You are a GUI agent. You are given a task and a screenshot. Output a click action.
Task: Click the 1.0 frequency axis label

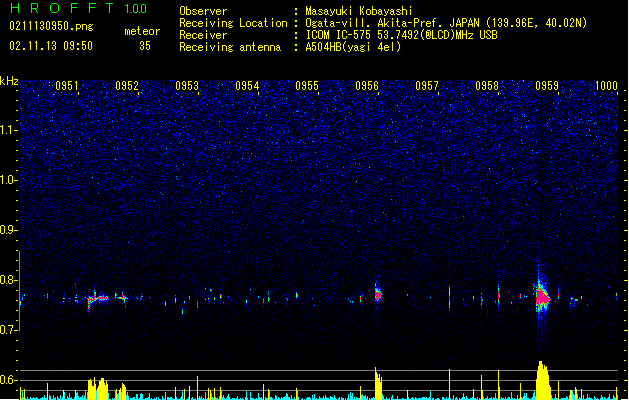coord(9,180)
